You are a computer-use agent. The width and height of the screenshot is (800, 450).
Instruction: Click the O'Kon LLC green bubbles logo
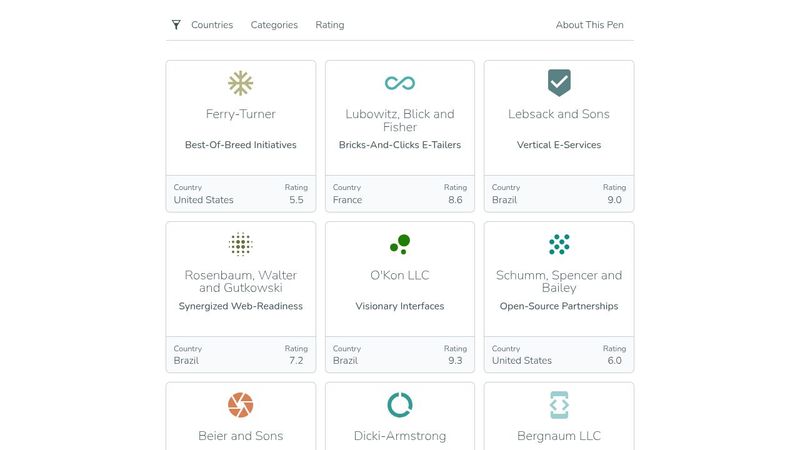(x=399, y=244)
